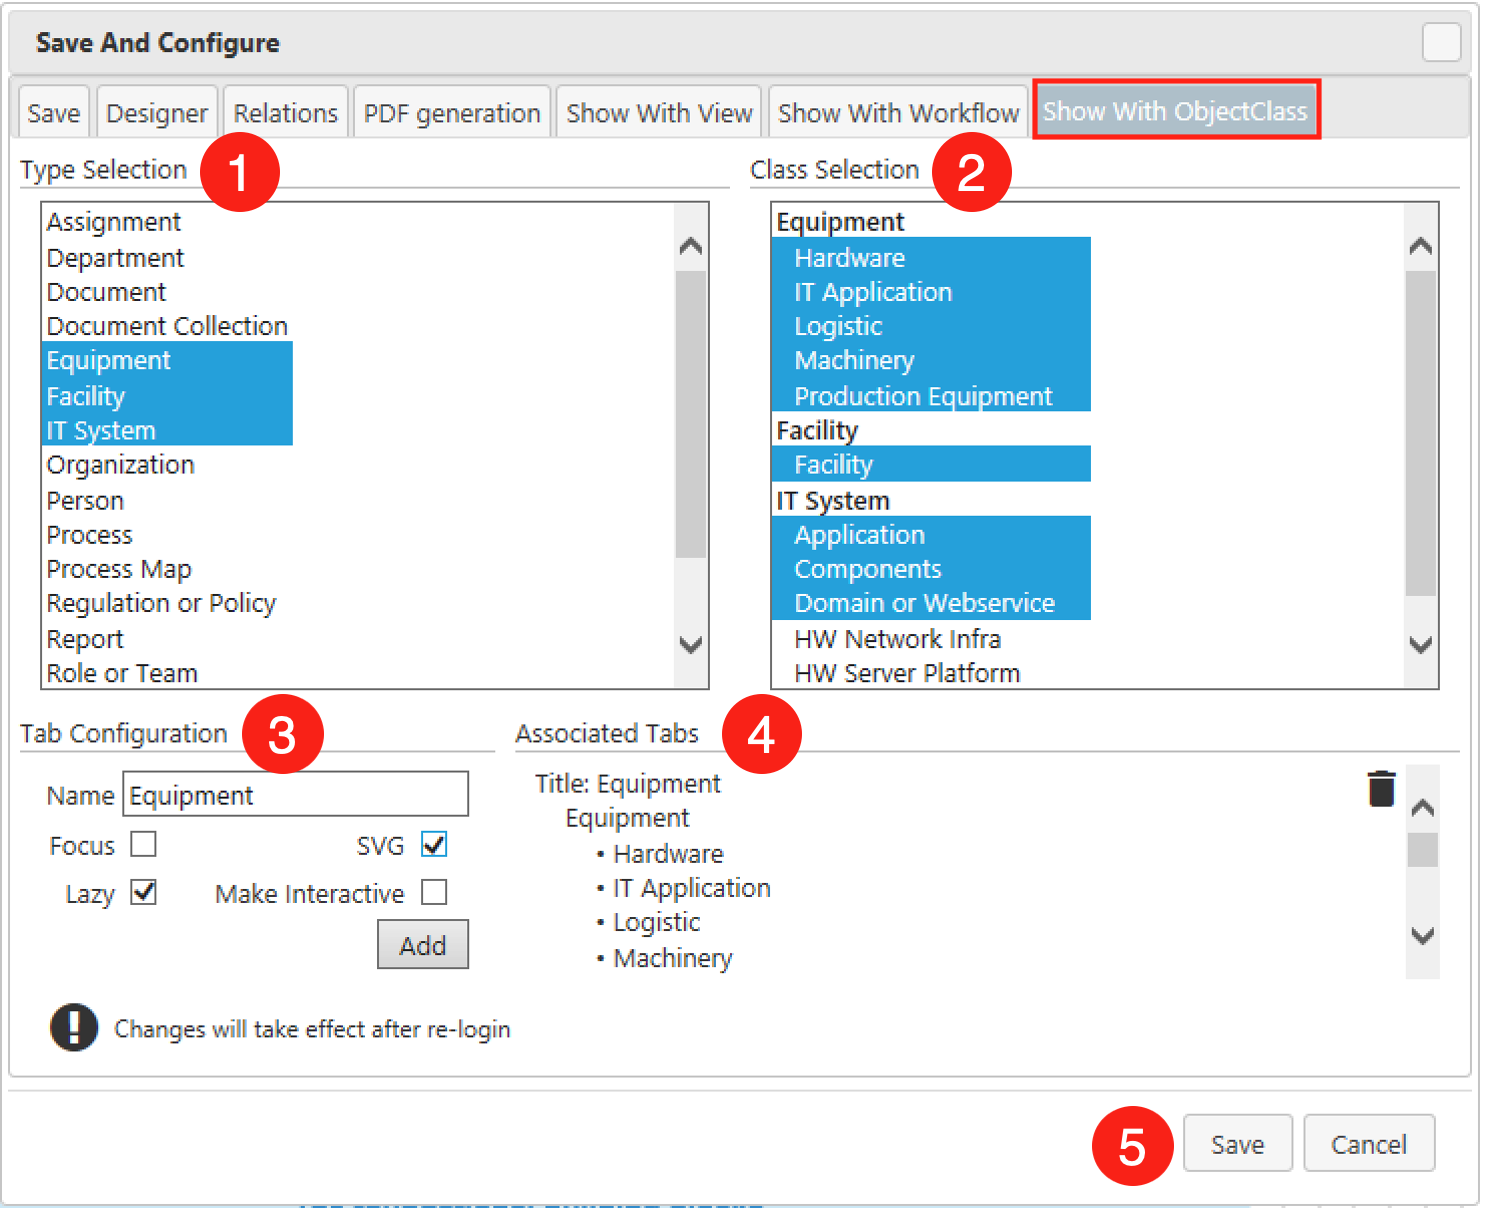Enable the Make Interactive checkbox

pyautogui.click(x=434, y=892)
